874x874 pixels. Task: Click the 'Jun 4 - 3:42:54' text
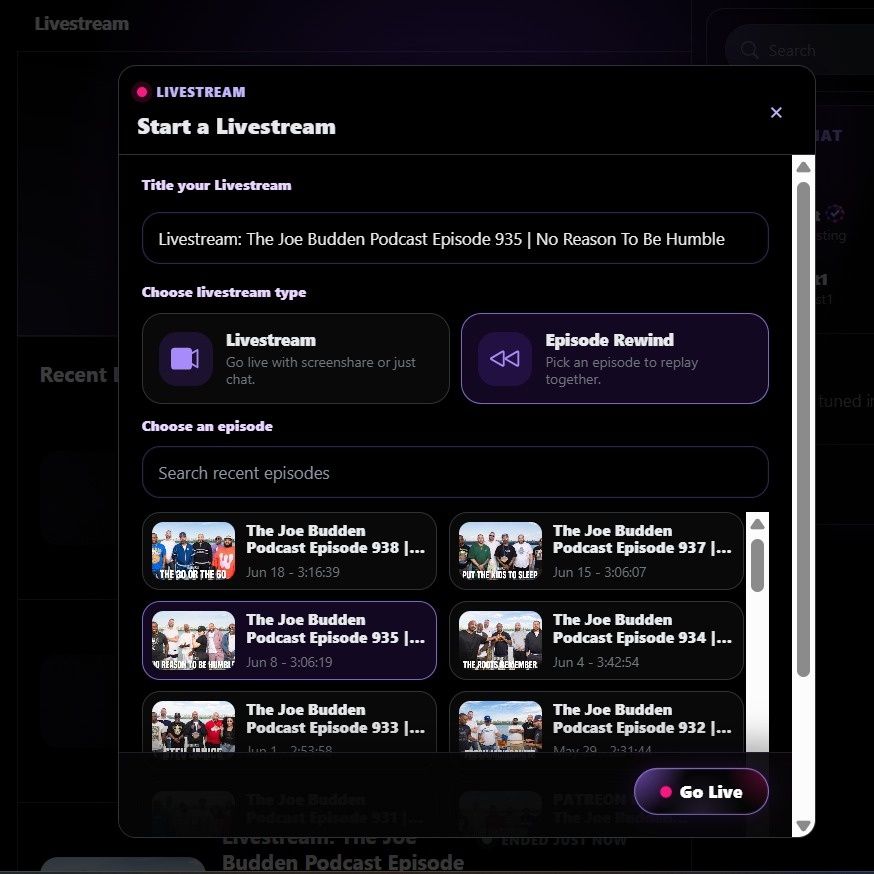click(596, 662)
